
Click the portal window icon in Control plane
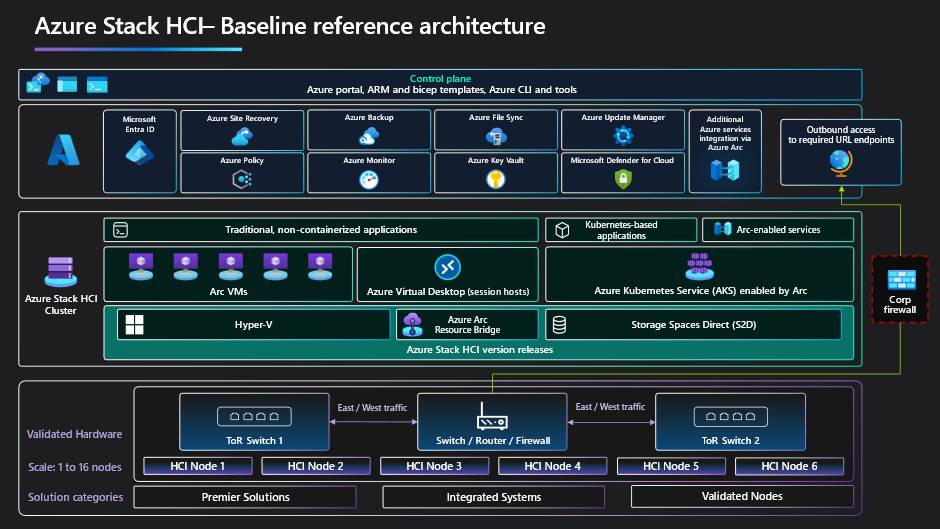pos(67,85)
